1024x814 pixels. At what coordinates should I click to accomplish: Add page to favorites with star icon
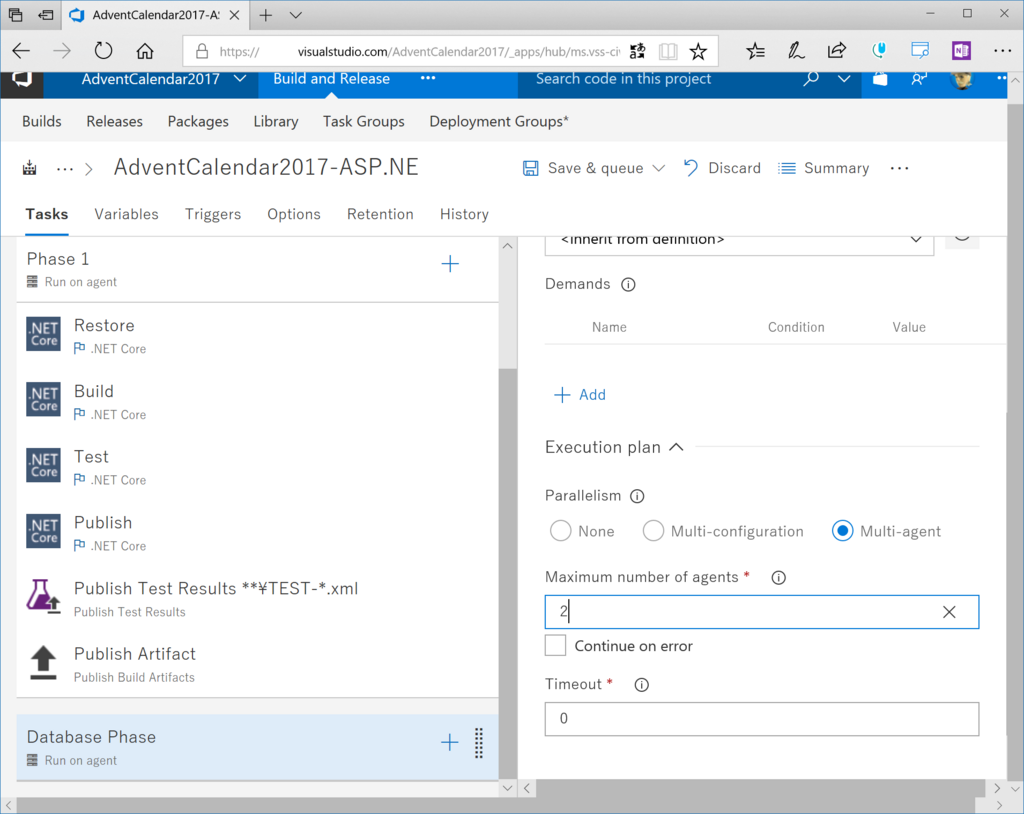tap(698, 51)
